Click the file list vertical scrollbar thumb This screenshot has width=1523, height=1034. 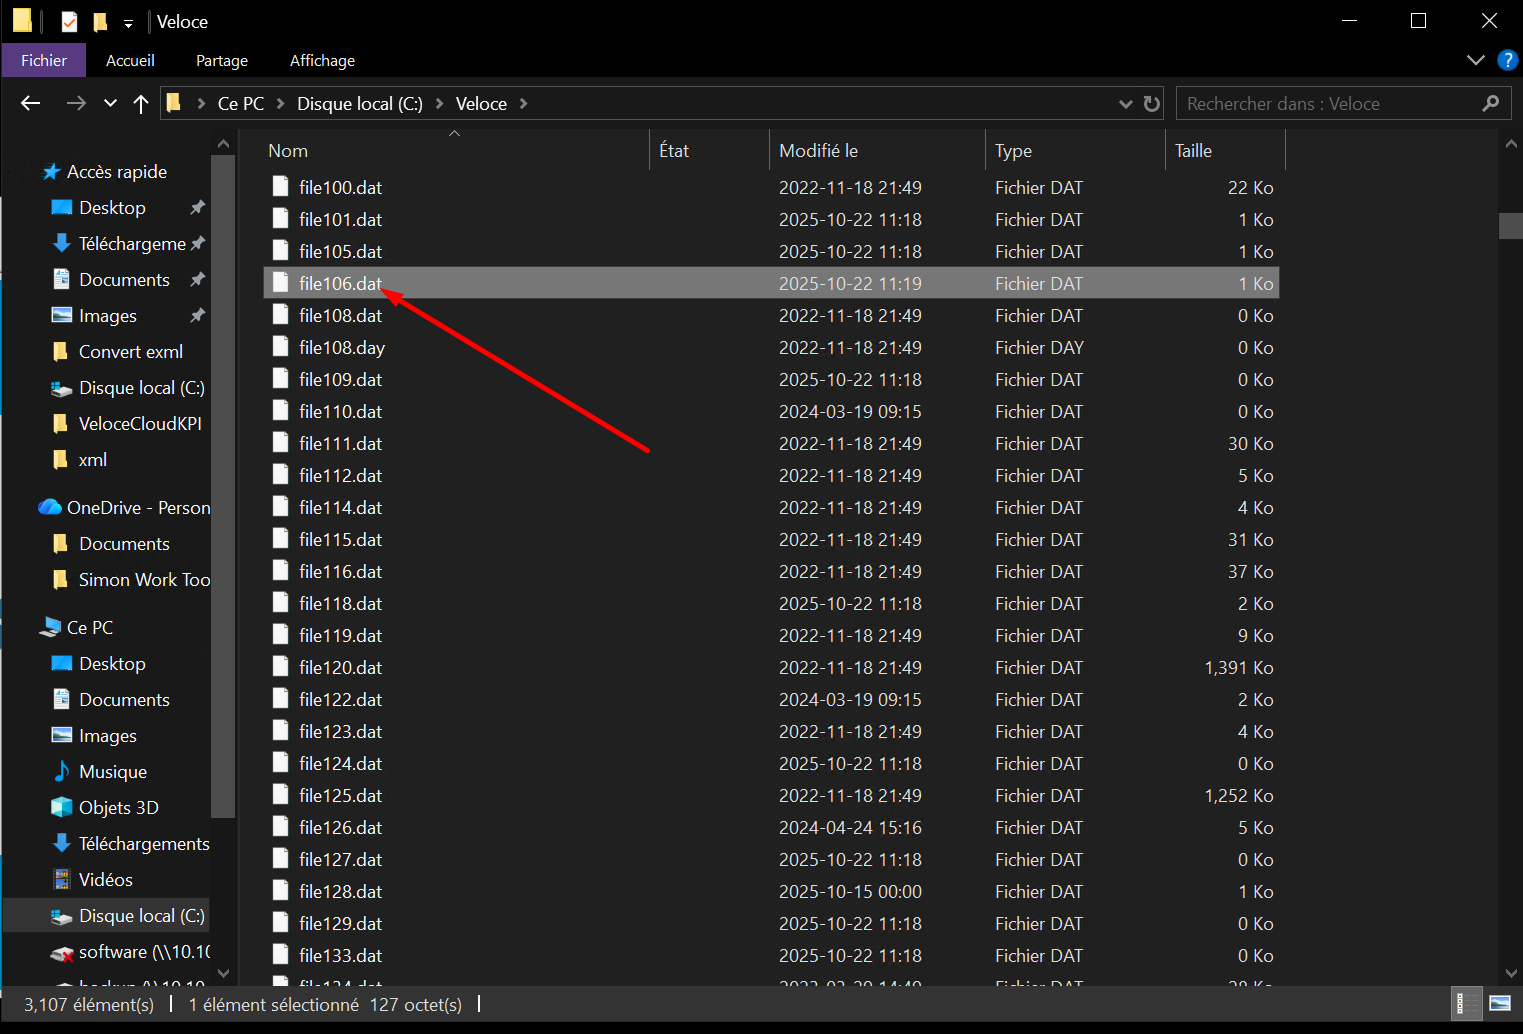pos(1510,225)
